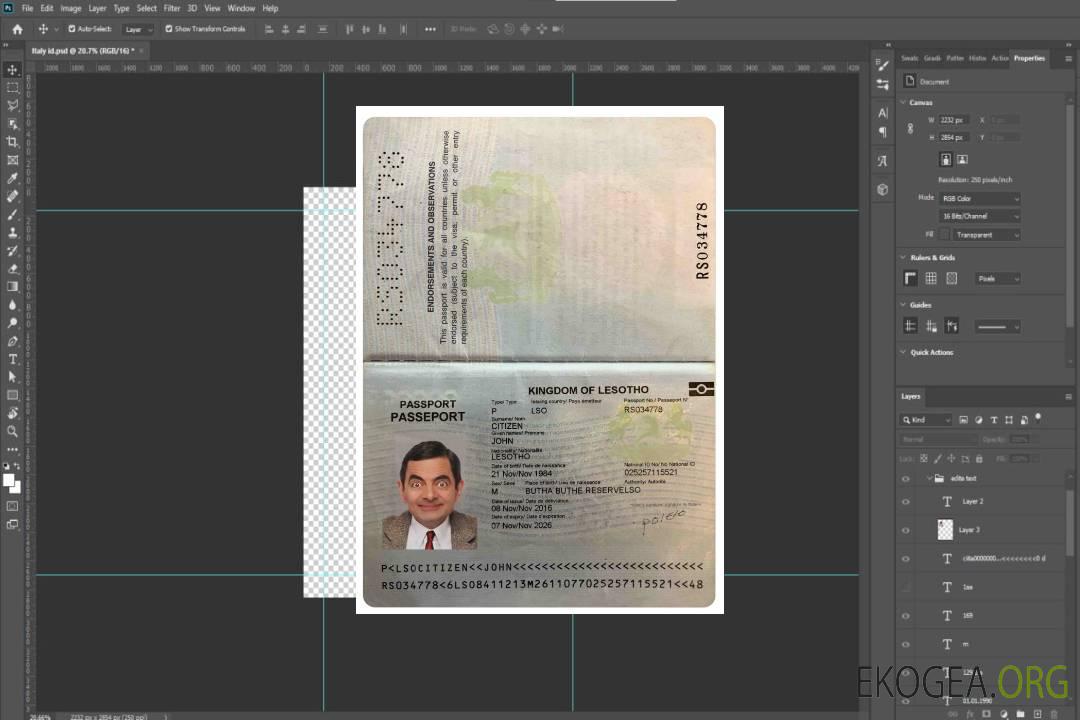Image resolution: width=1080 pixels, height=720 pixels.
Task: Hide Layer 2 using its eye icon
Action: [x=906, y=502]
